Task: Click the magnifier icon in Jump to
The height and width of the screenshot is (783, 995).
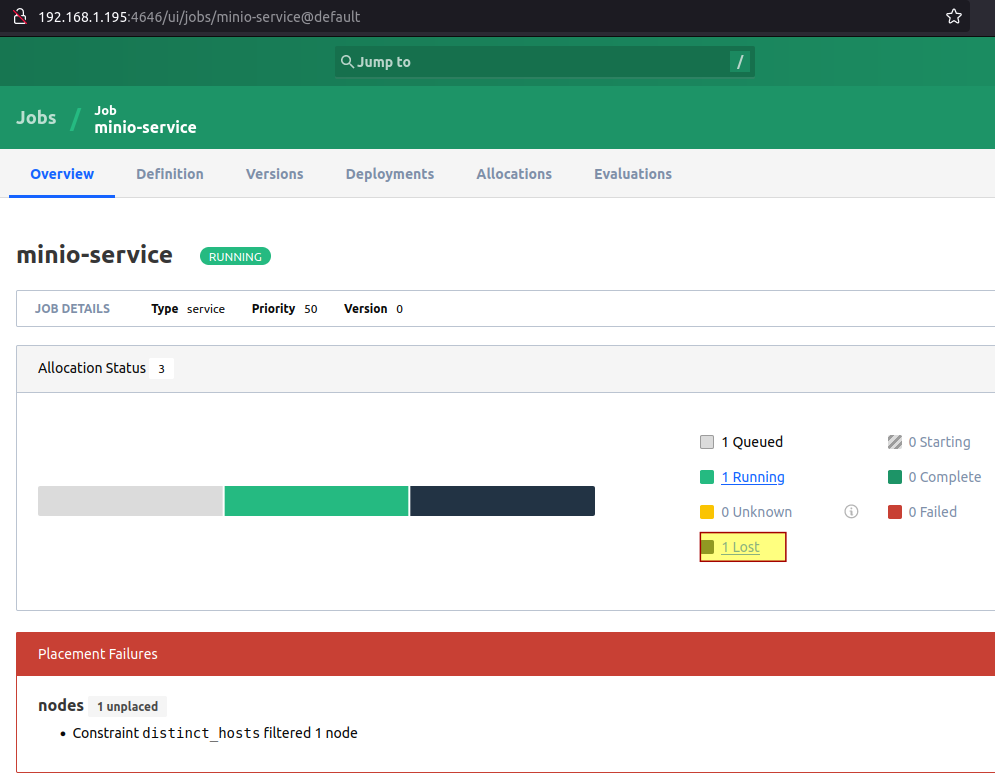Action: [x=347, y=62]
